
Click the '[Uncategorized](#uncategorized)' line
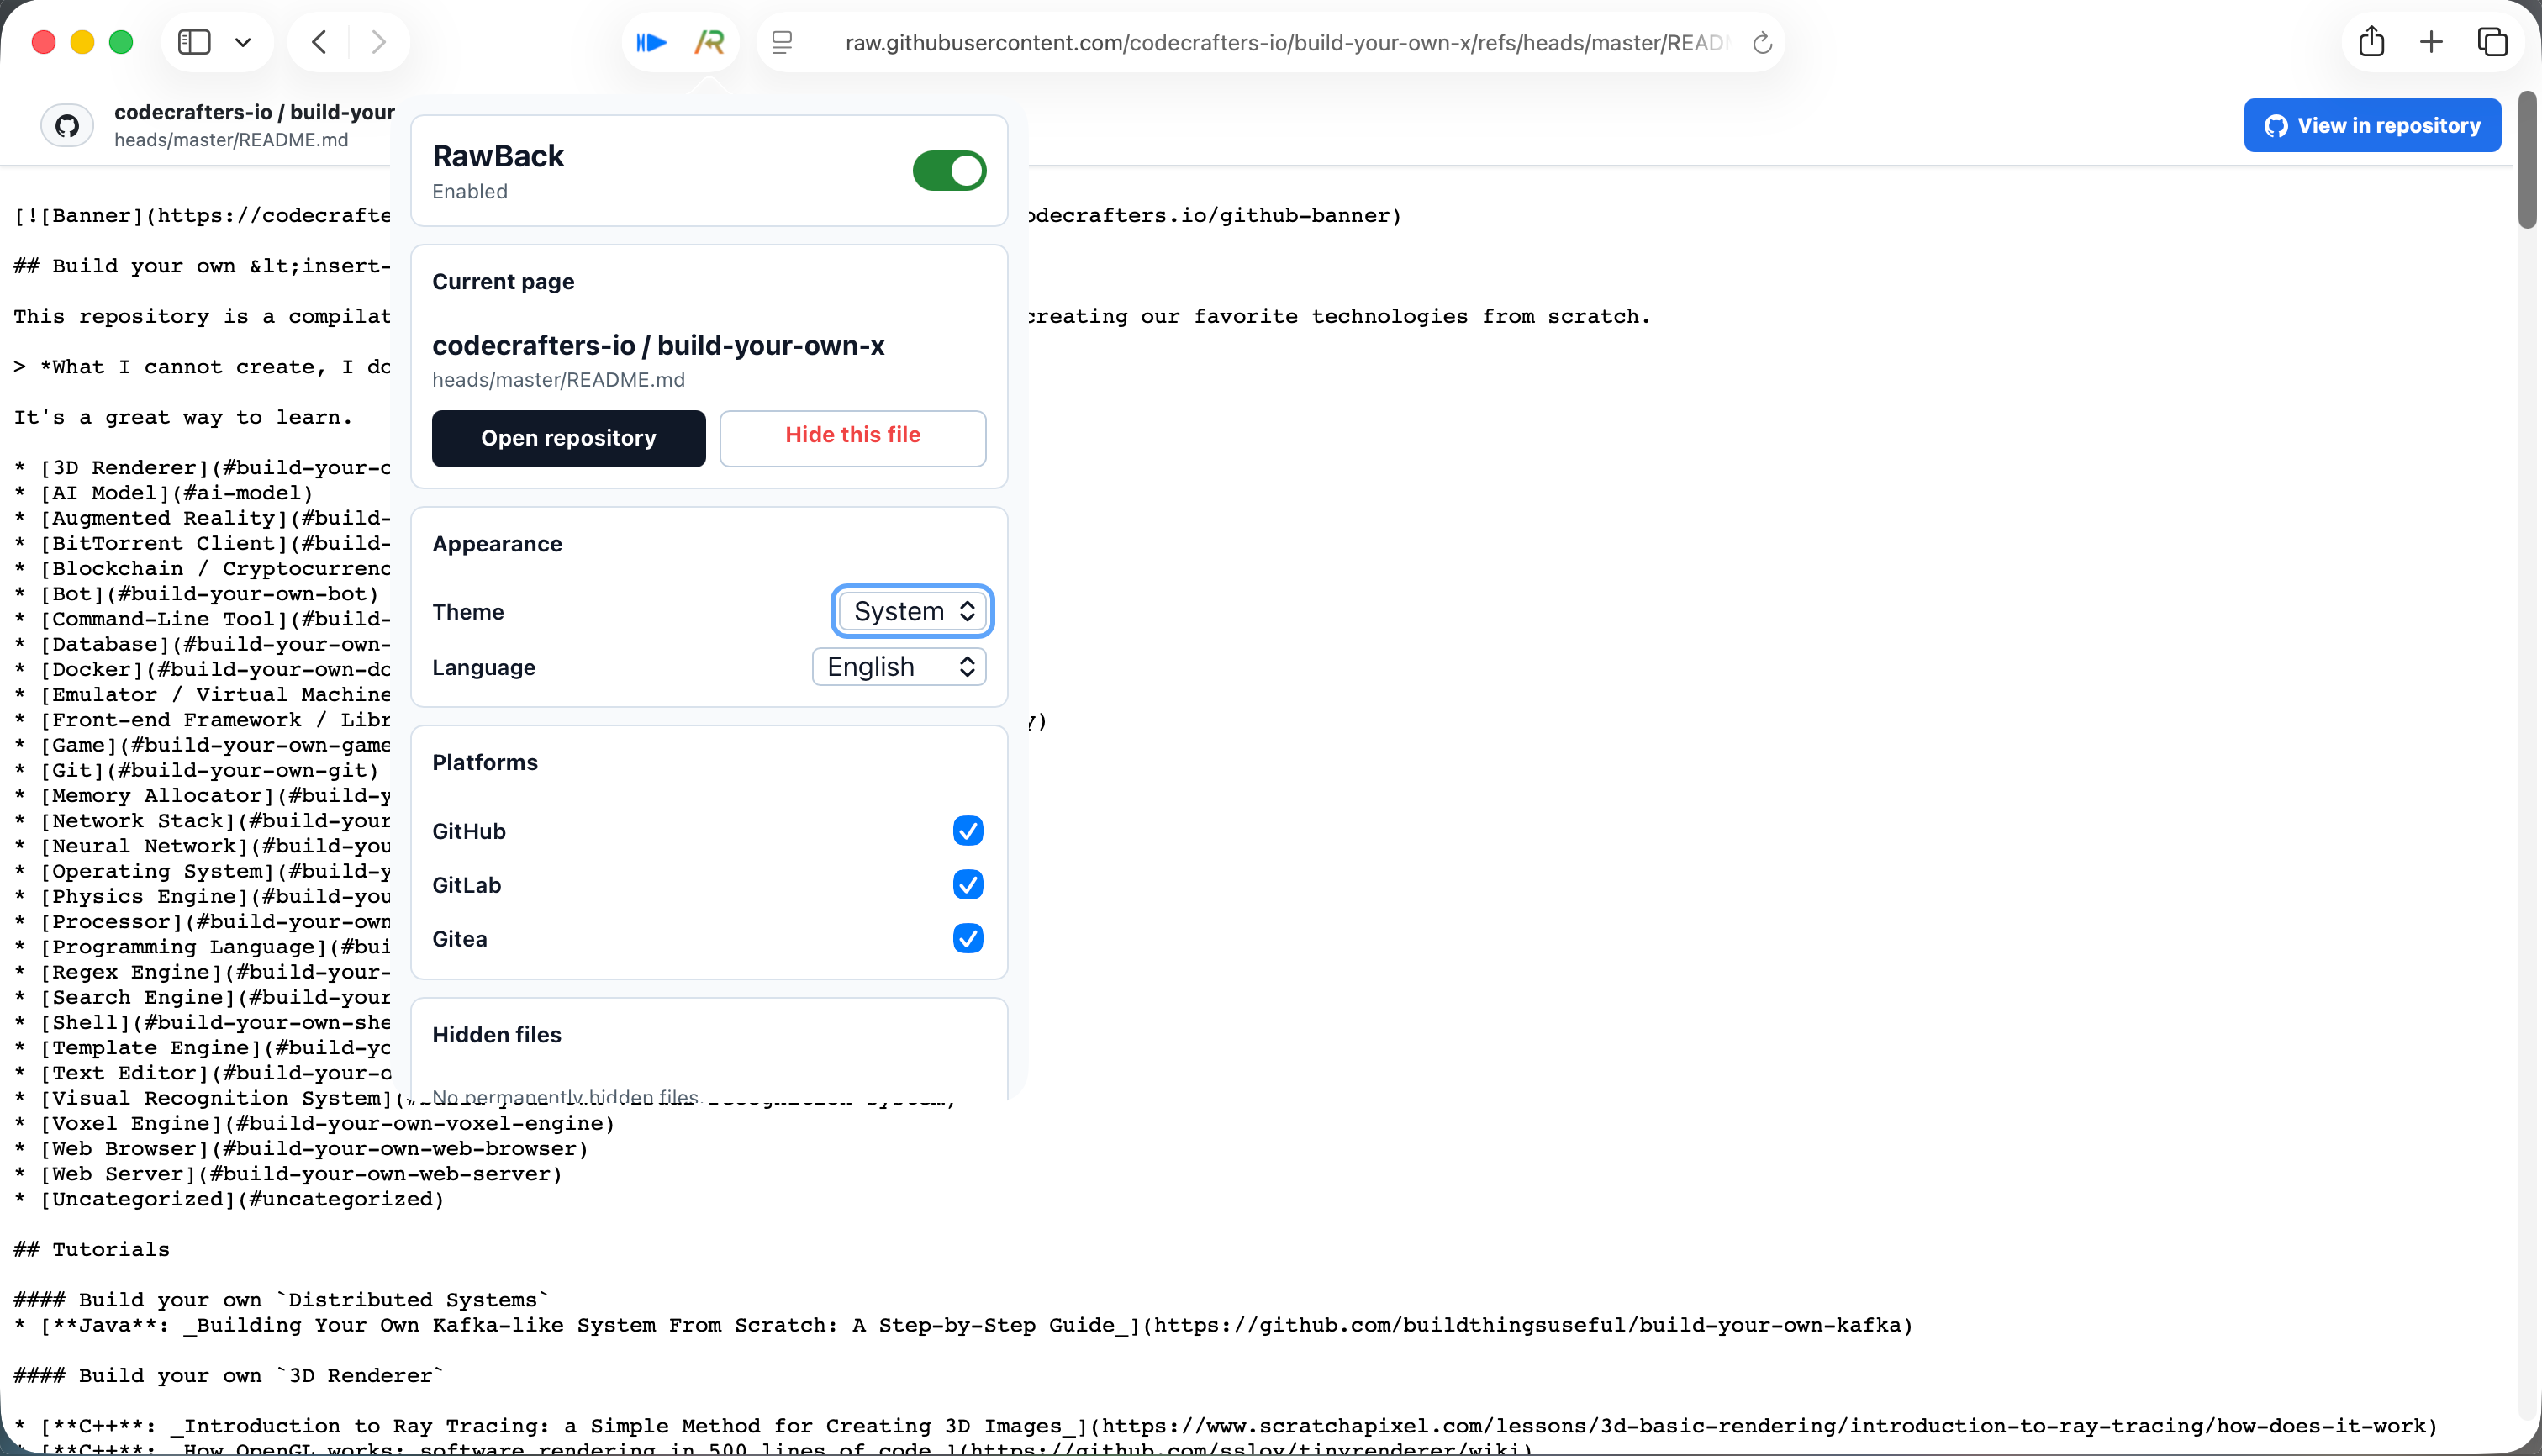click(229, 1199)
